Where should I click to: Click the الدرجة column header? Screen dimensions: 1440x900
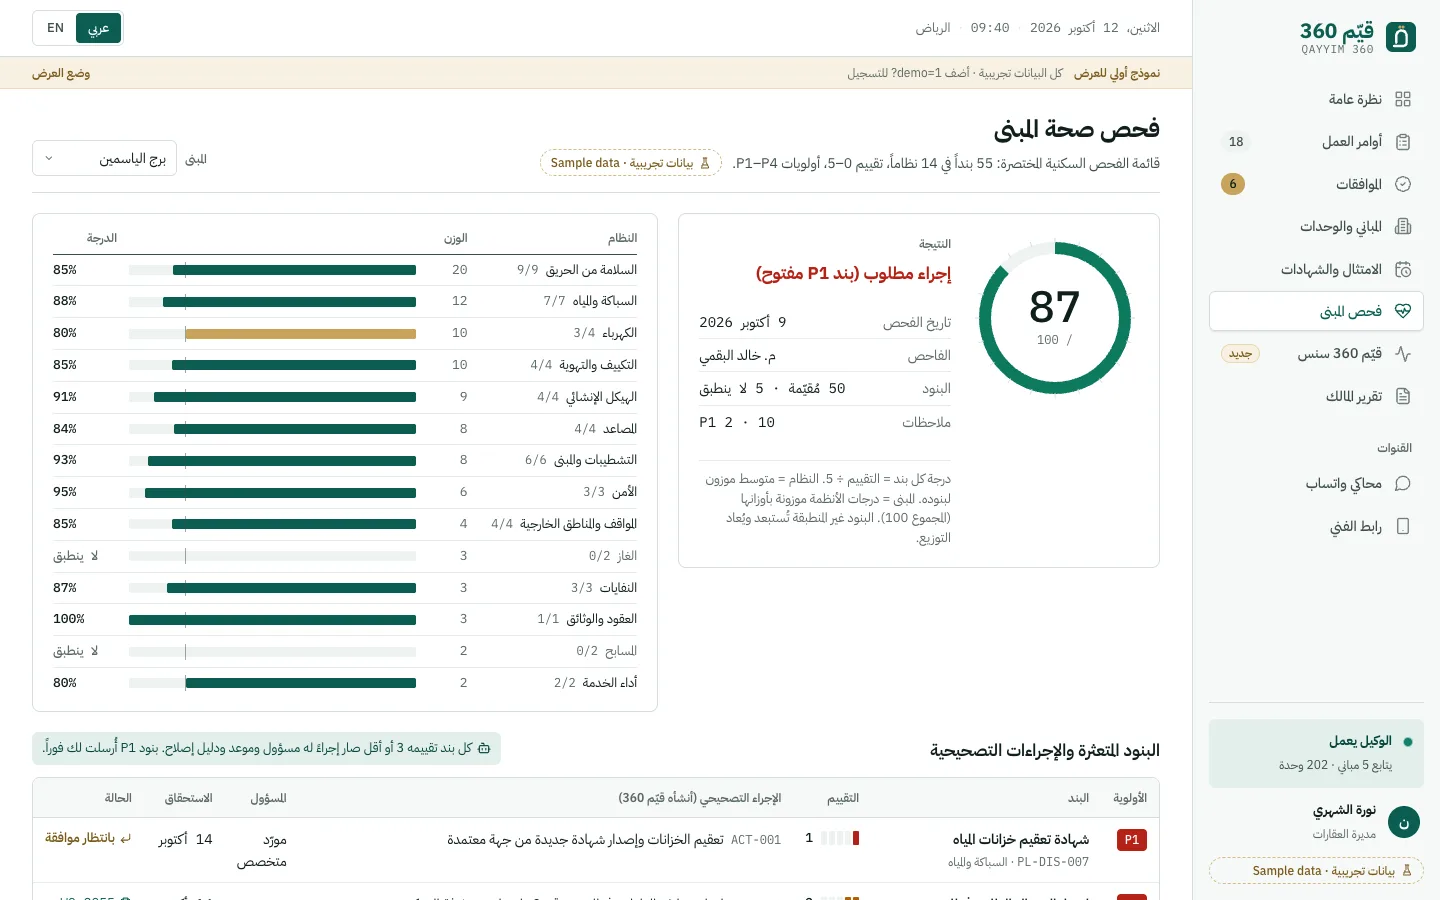[x=102, y=238]
